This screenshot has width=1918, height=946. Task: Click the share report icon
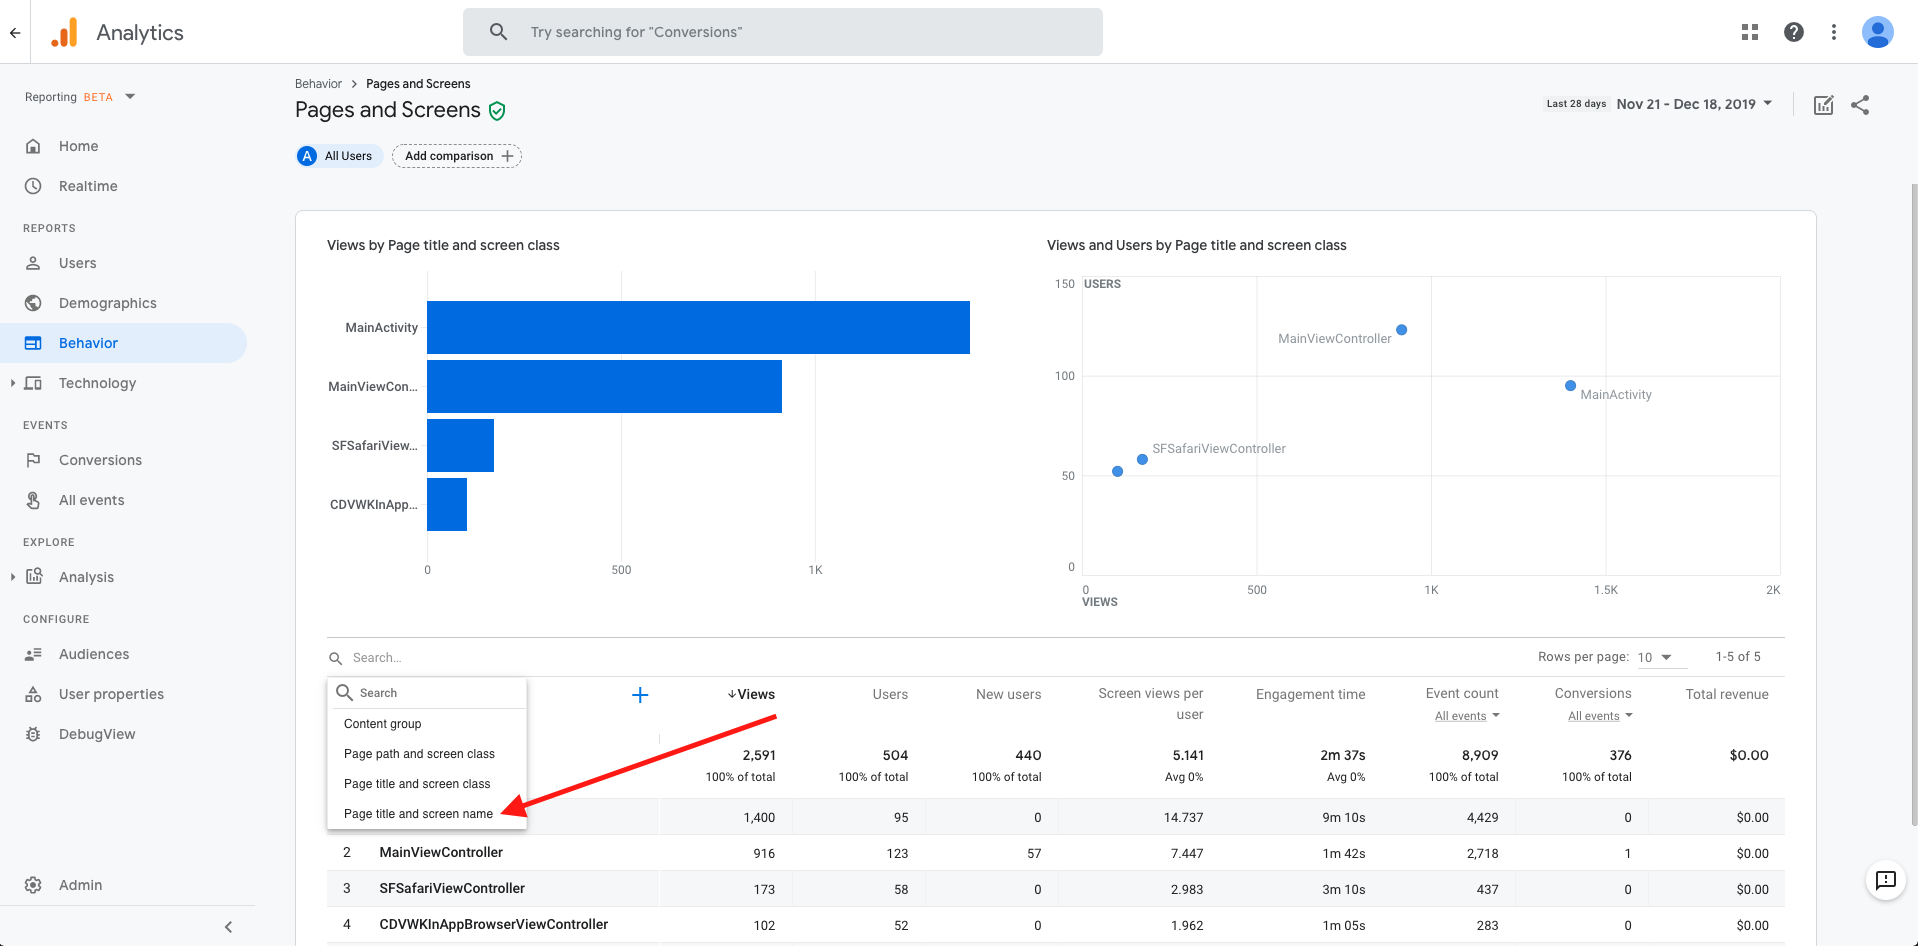(x=1860, y=105)
